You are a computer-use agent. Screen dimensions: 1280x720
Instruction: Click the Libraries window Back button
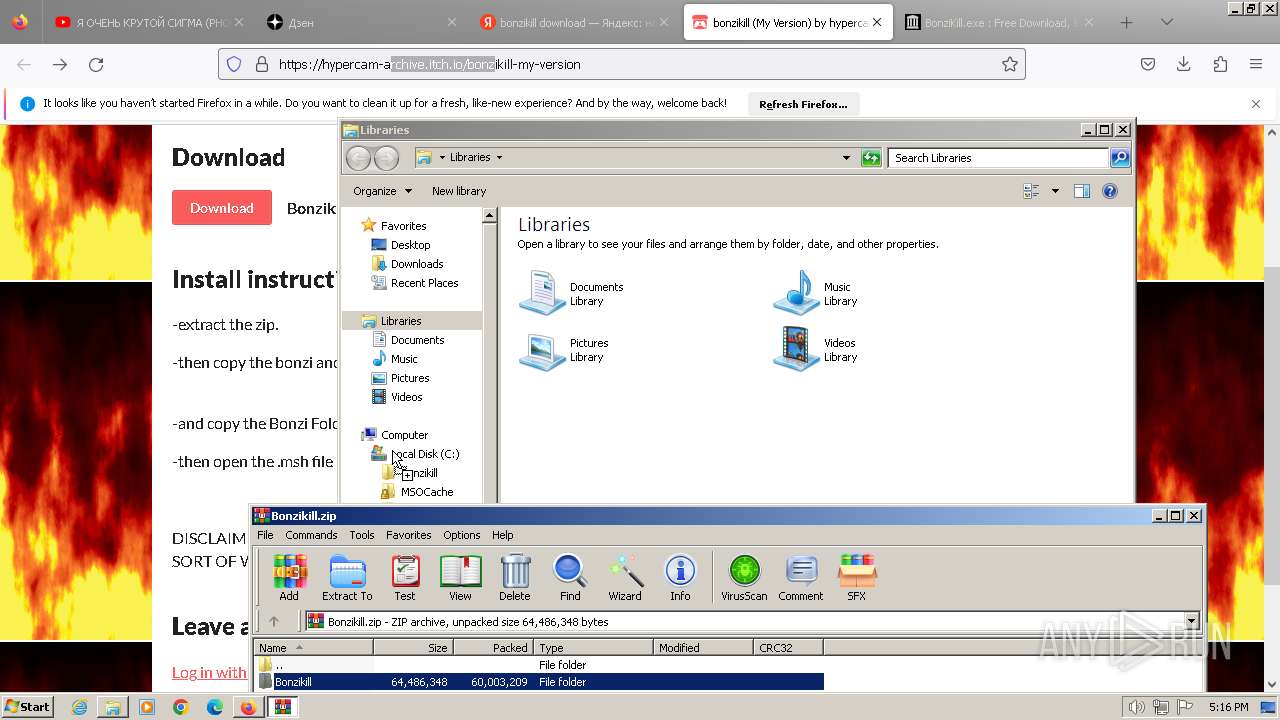[358, 158]
